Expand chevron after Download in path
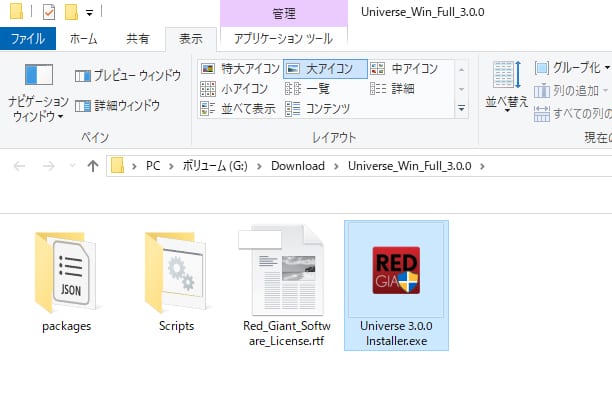 click(336, 166)
